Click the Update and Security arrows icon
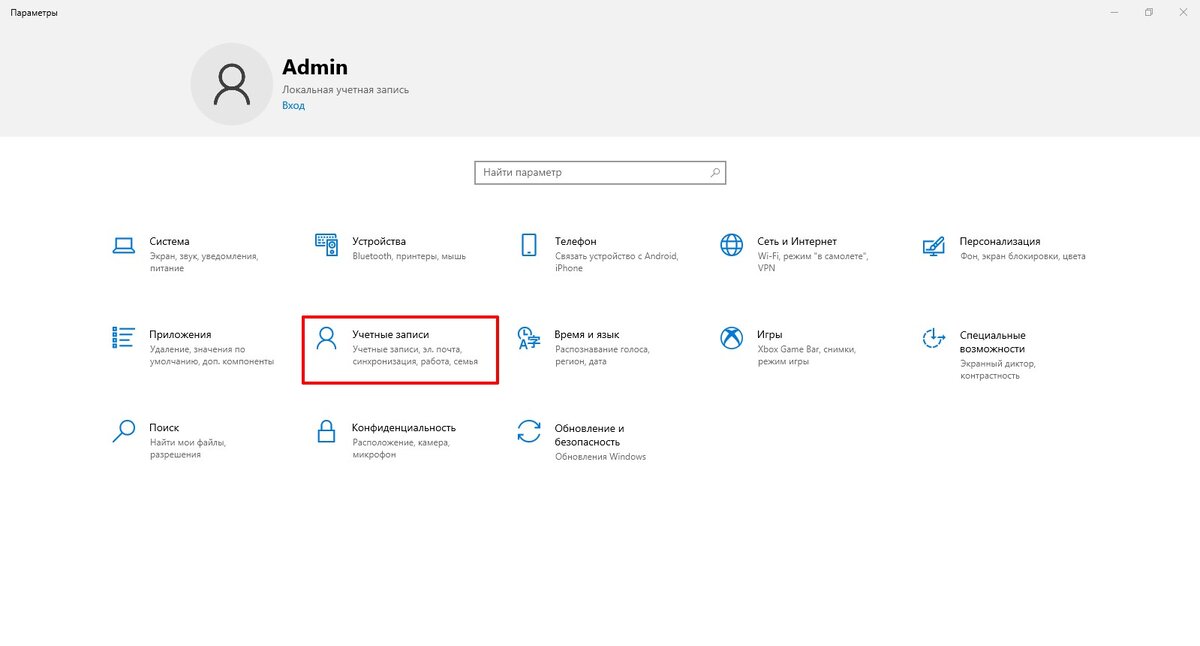1200x646 pixels. point(529,431)
